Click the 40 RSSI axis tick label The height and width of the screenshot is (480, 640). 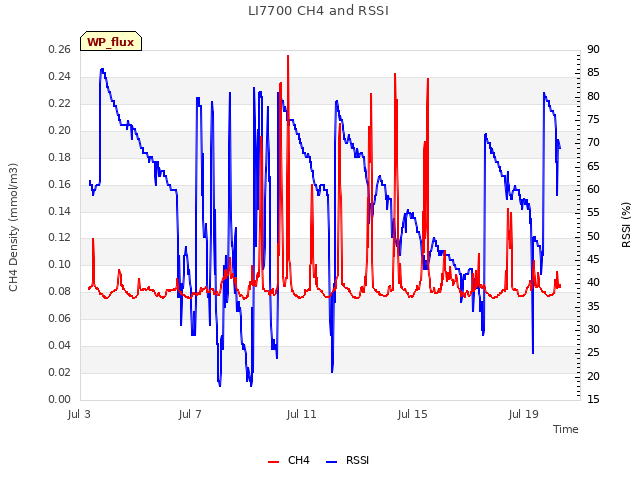(593, 282)
